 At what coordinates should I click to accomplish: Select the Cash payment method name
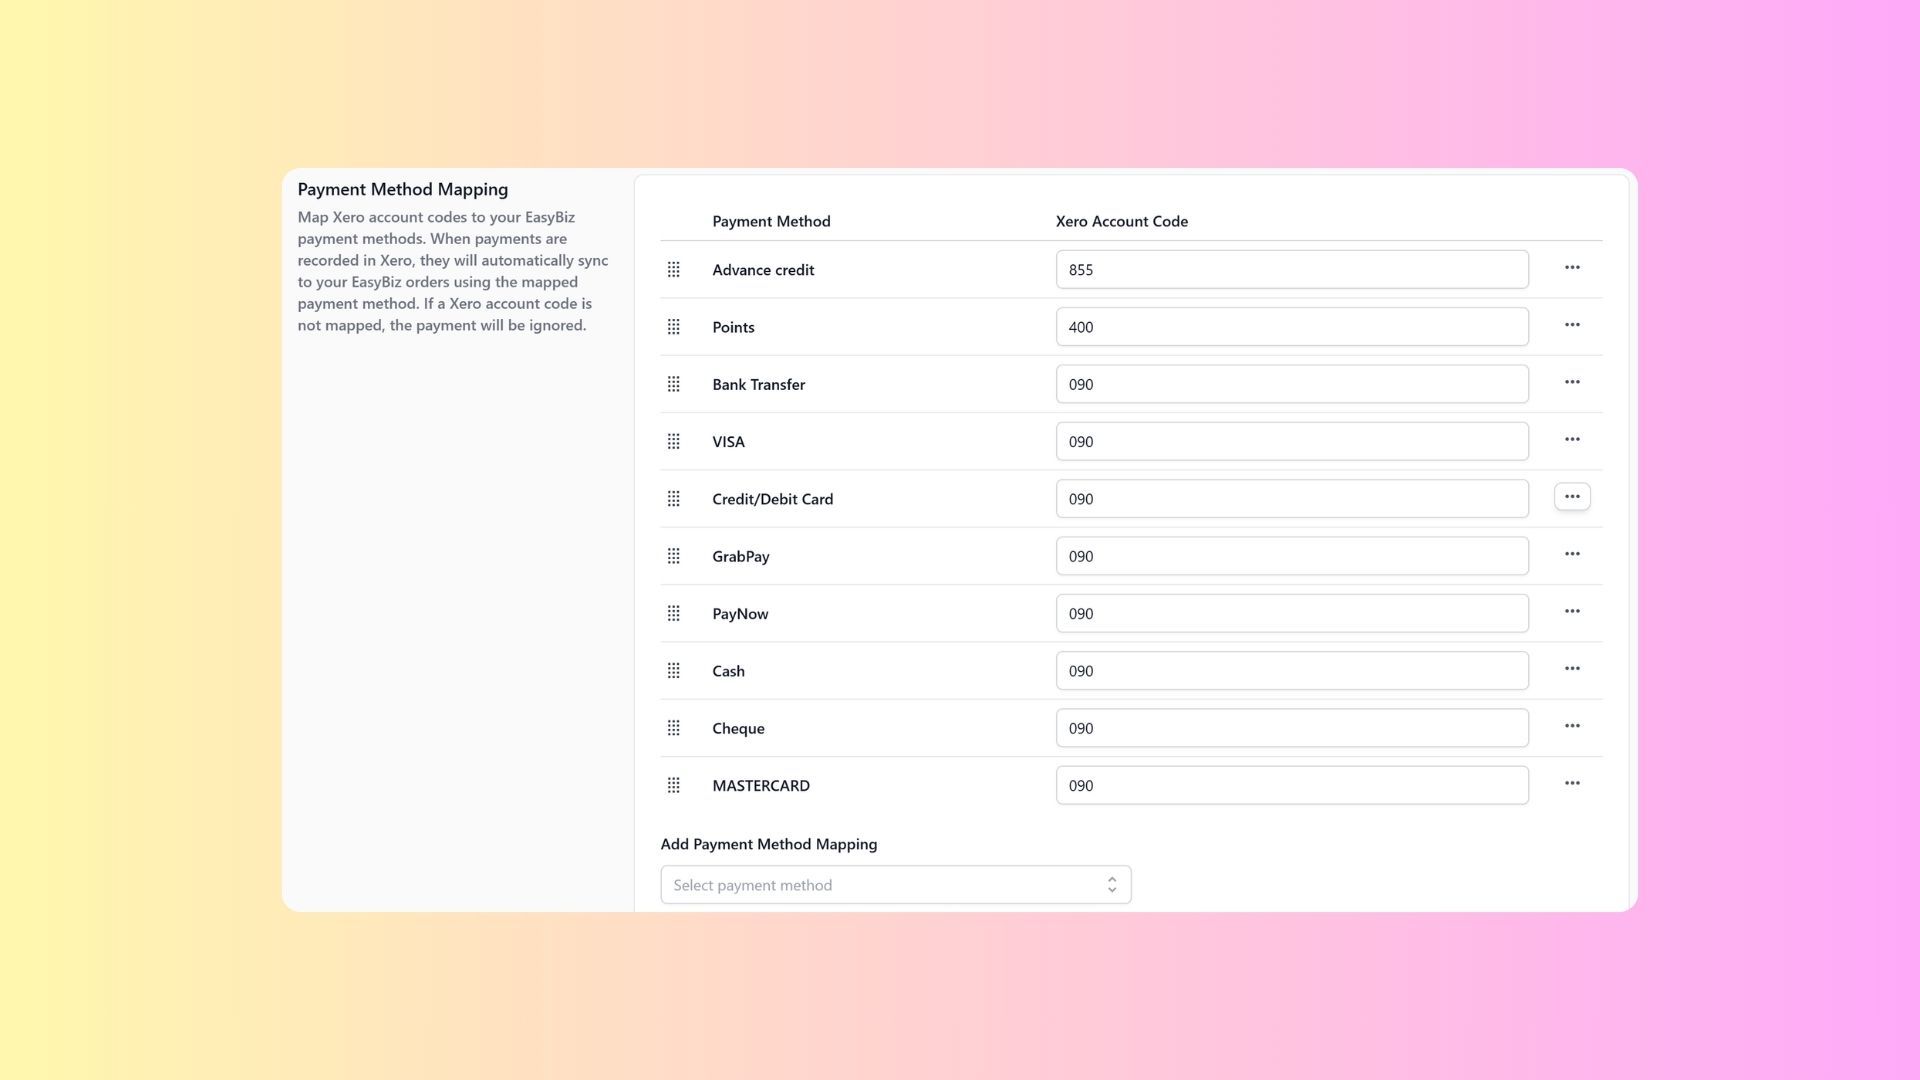pos(728,671)
